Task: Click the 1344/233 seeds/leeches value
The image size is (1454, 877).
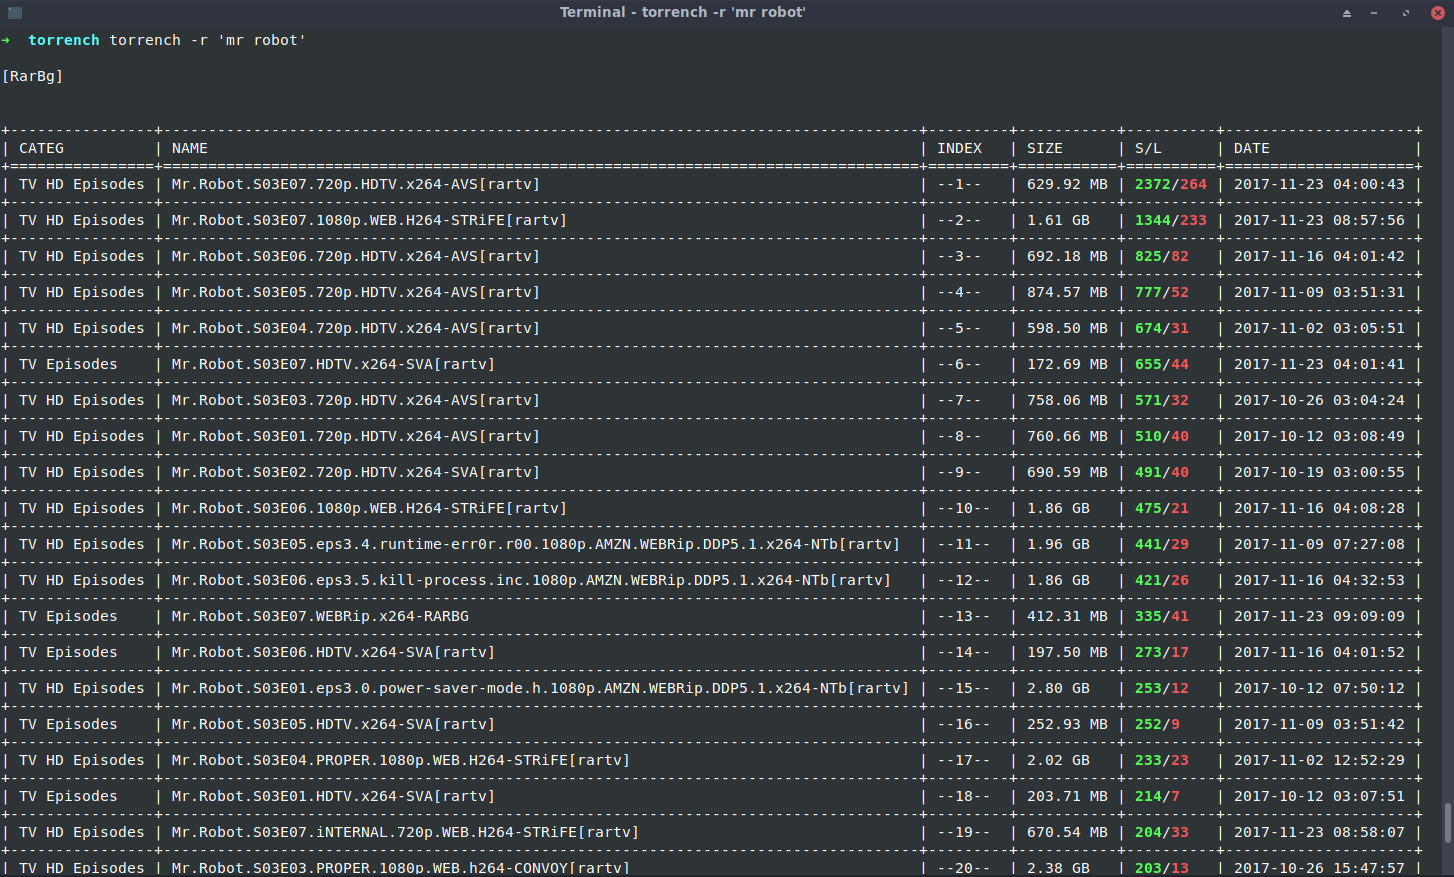Action: pyautogui.click(x=1171, y=220)
